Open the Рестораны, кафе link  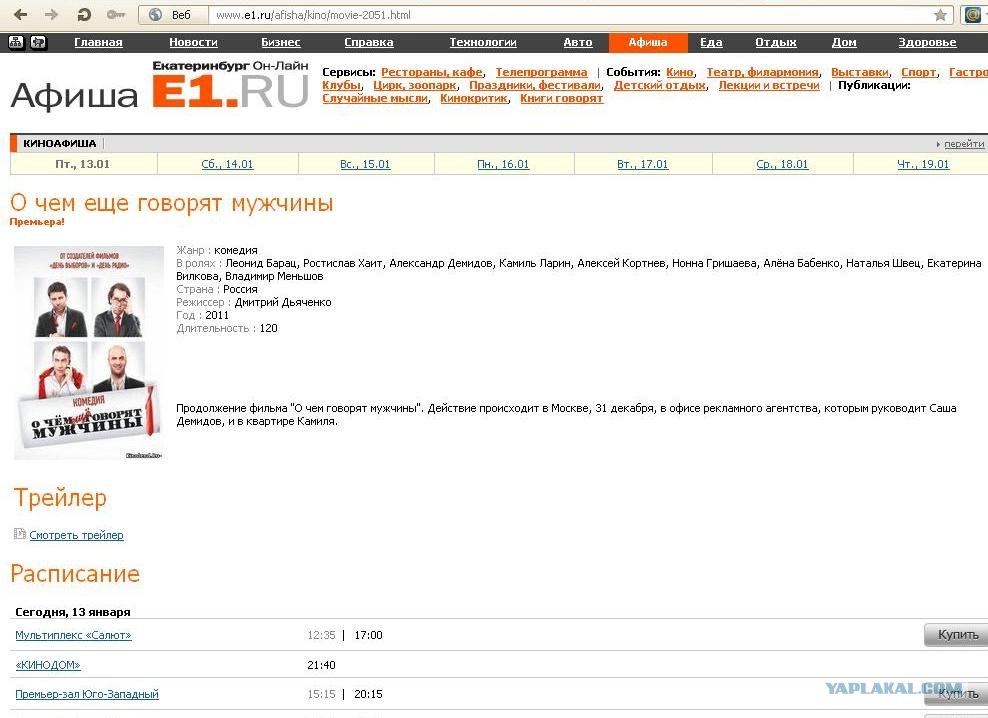click(432, 72)
